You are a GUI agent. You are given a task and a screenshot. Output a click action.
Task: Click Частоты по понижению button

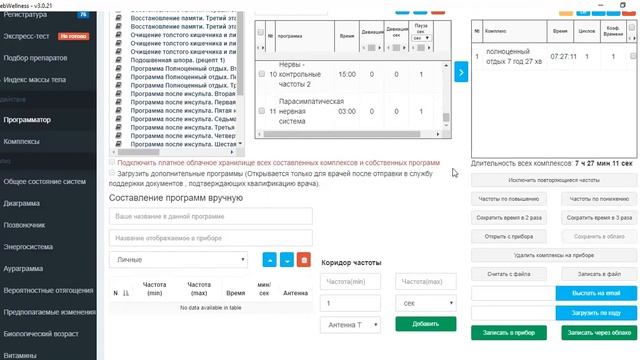599,199
